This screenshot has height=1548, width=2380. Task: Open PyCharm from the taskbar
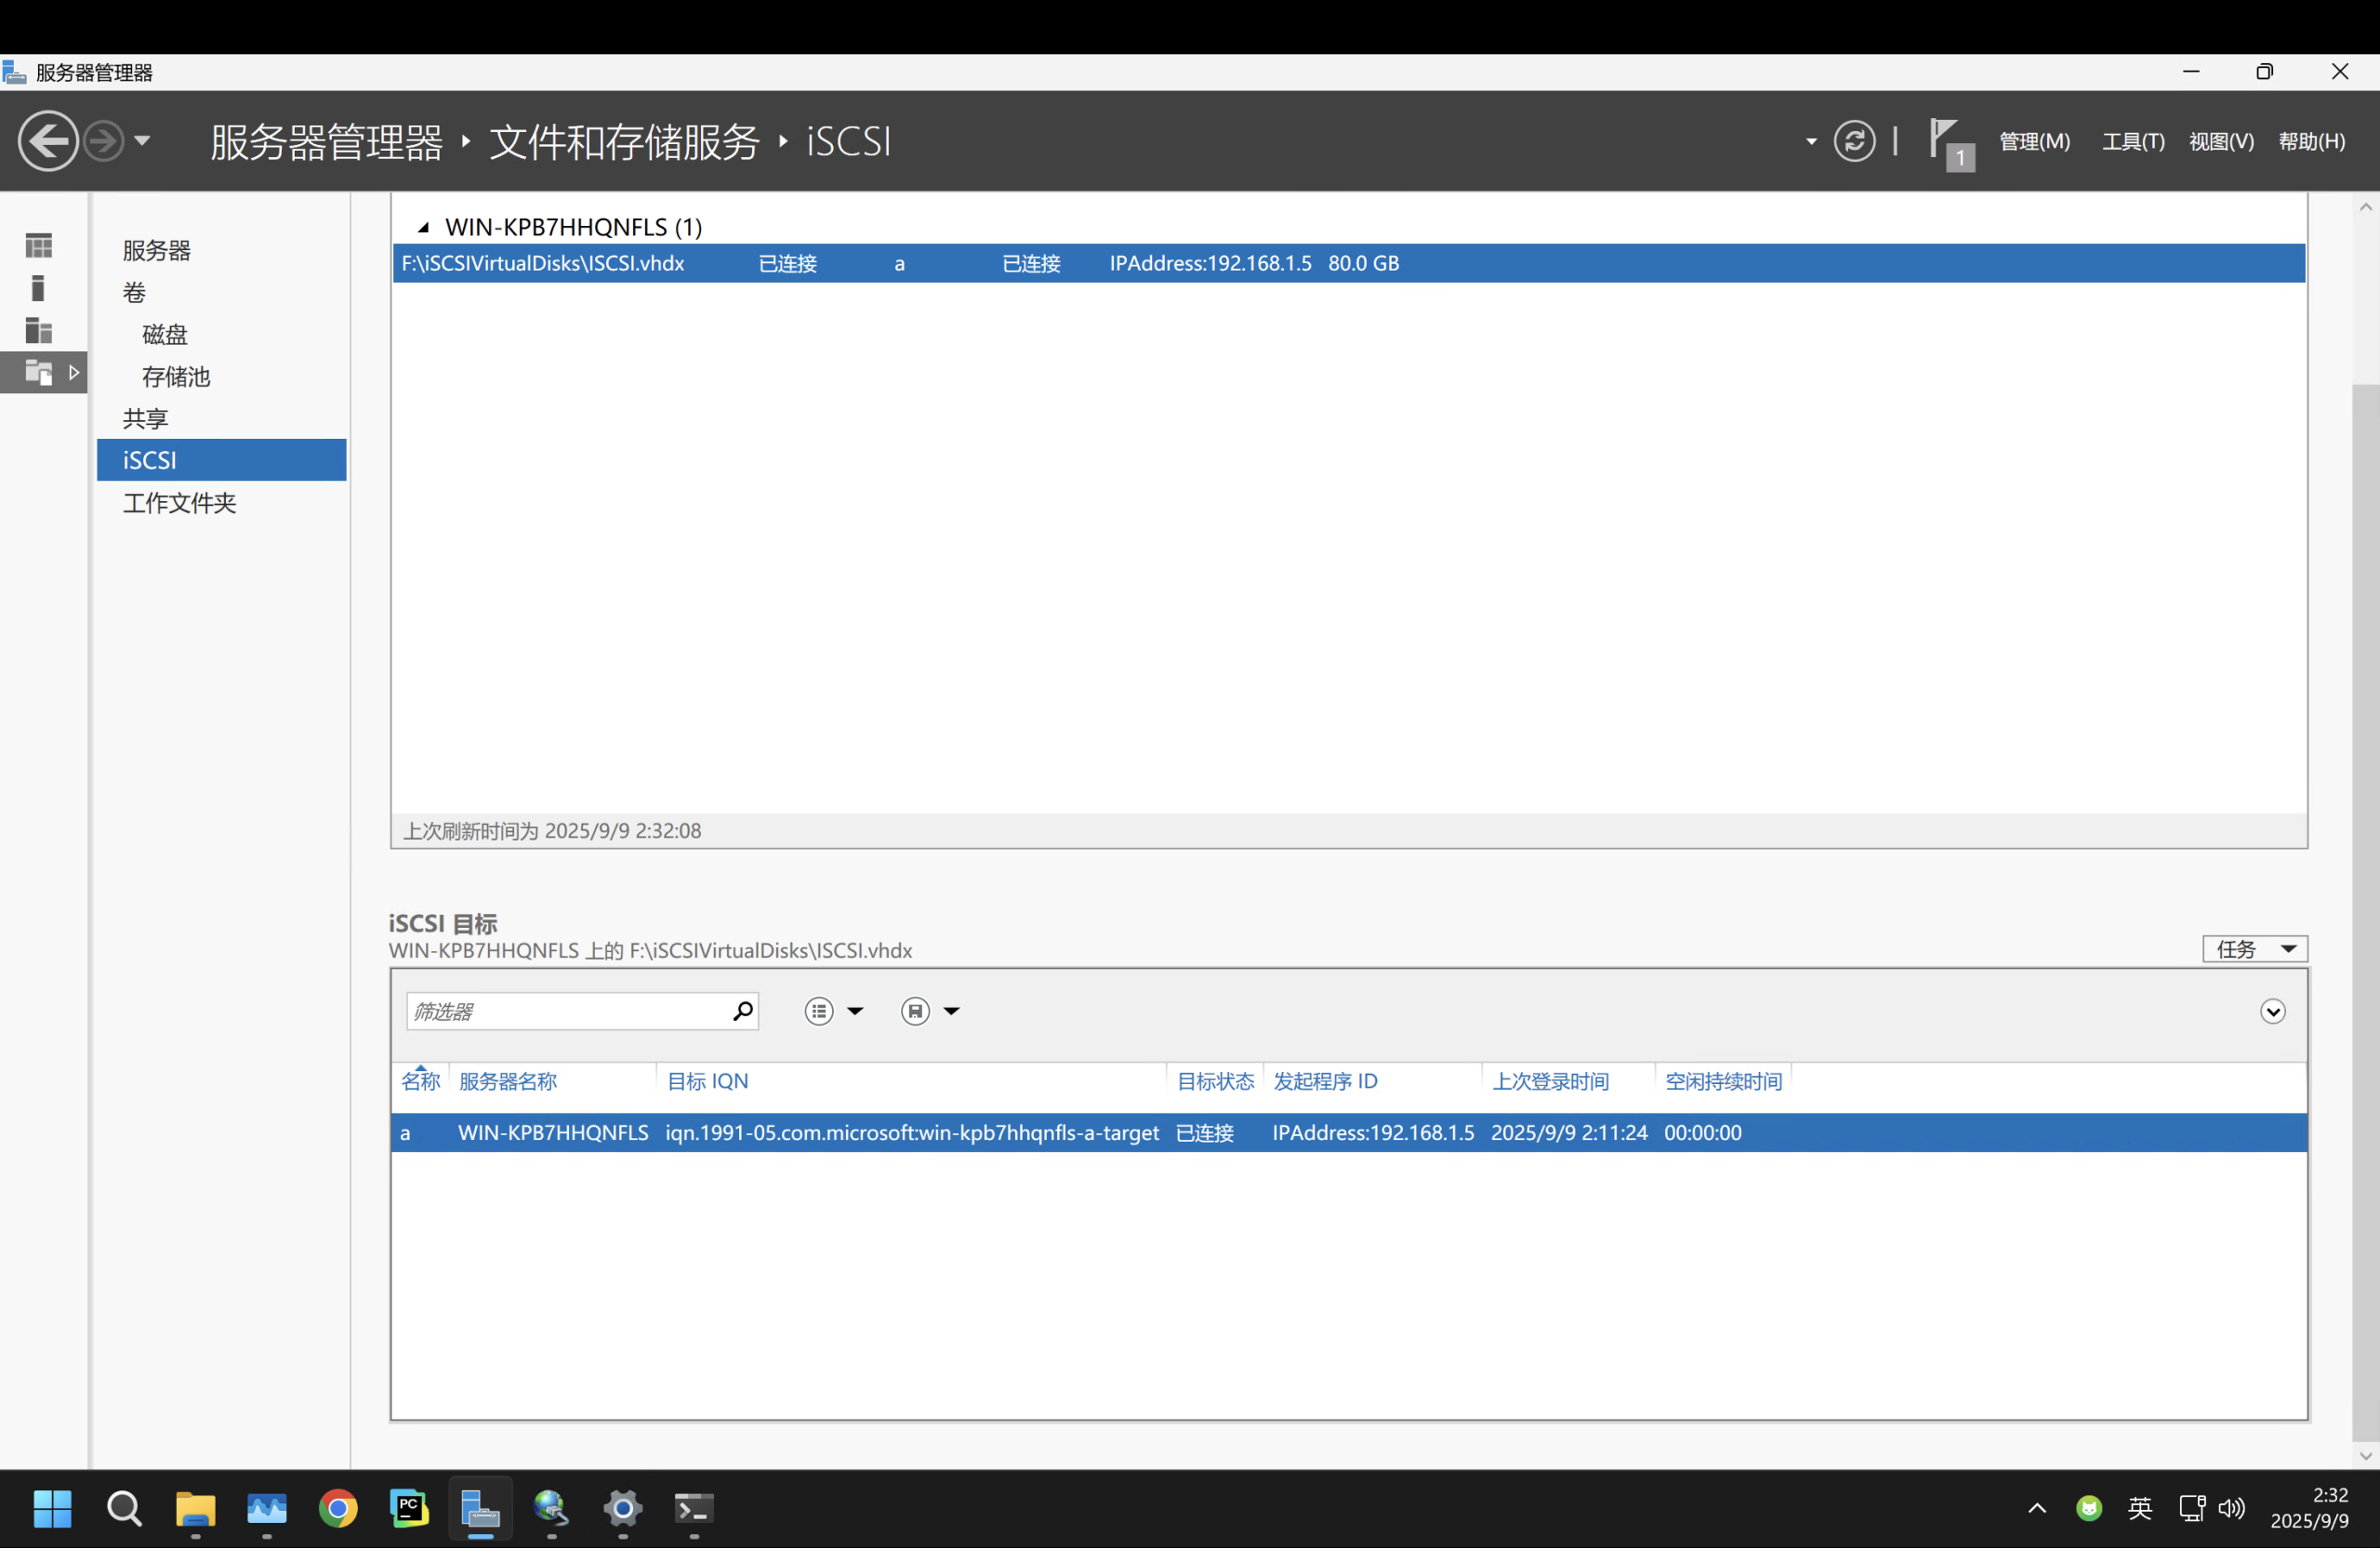pos(408,1510)
